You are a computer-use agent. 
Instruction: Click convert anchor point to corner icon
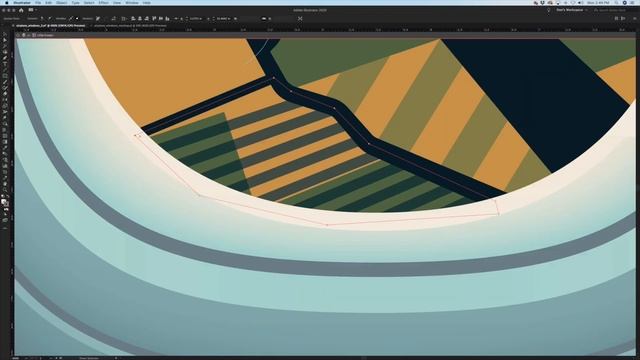42,19
